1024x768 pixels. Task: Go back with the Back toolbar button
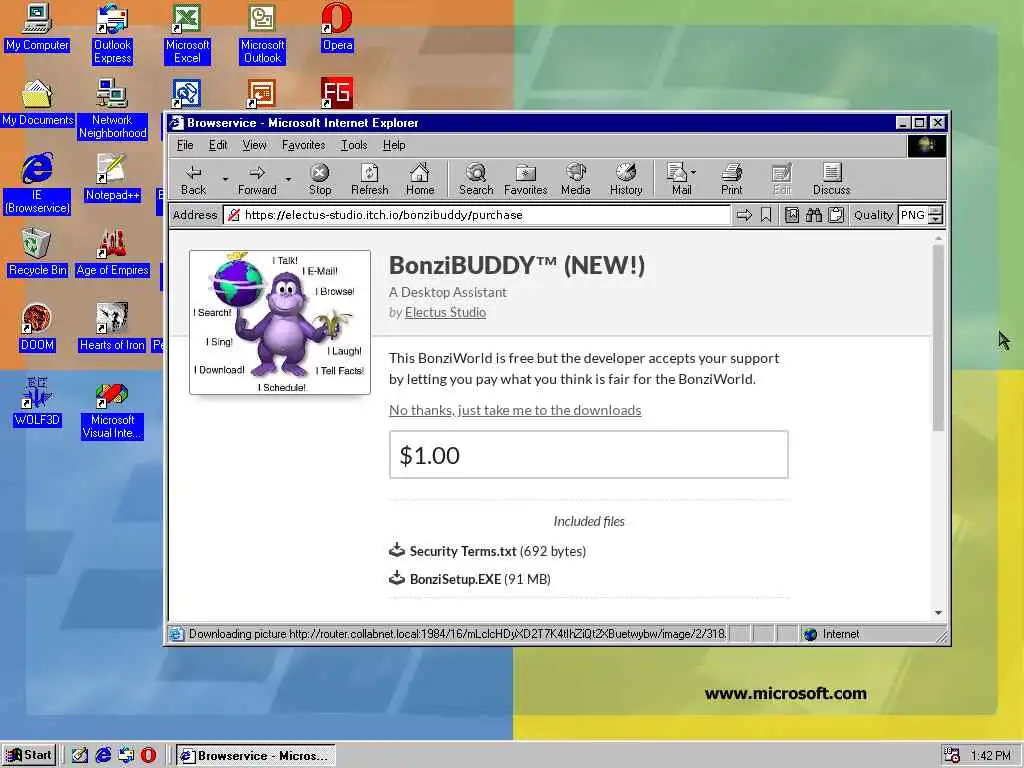click(193, 179)
